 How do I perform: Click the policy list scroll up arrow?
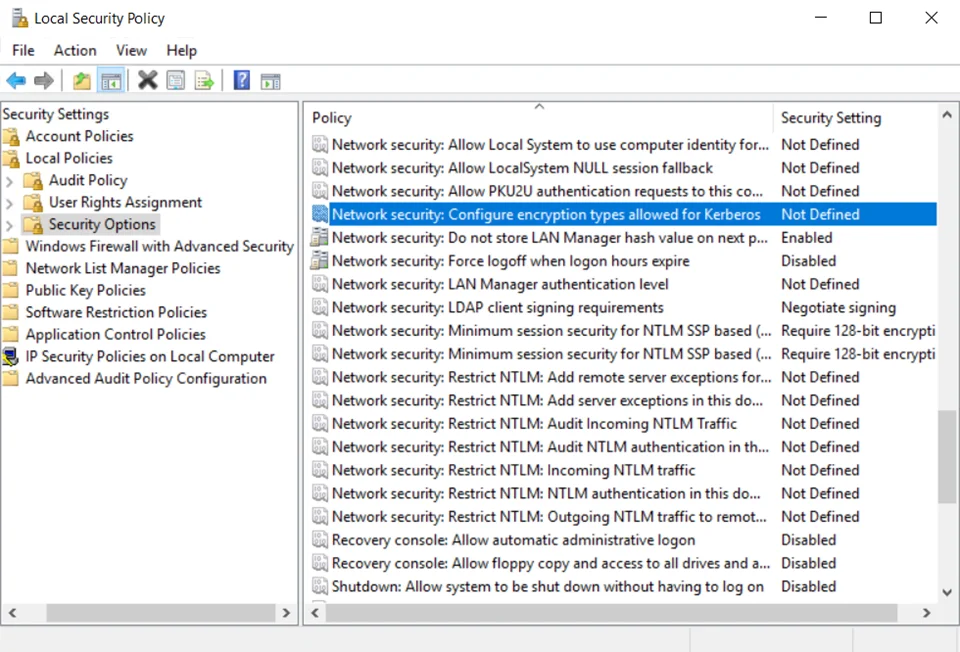947,114
